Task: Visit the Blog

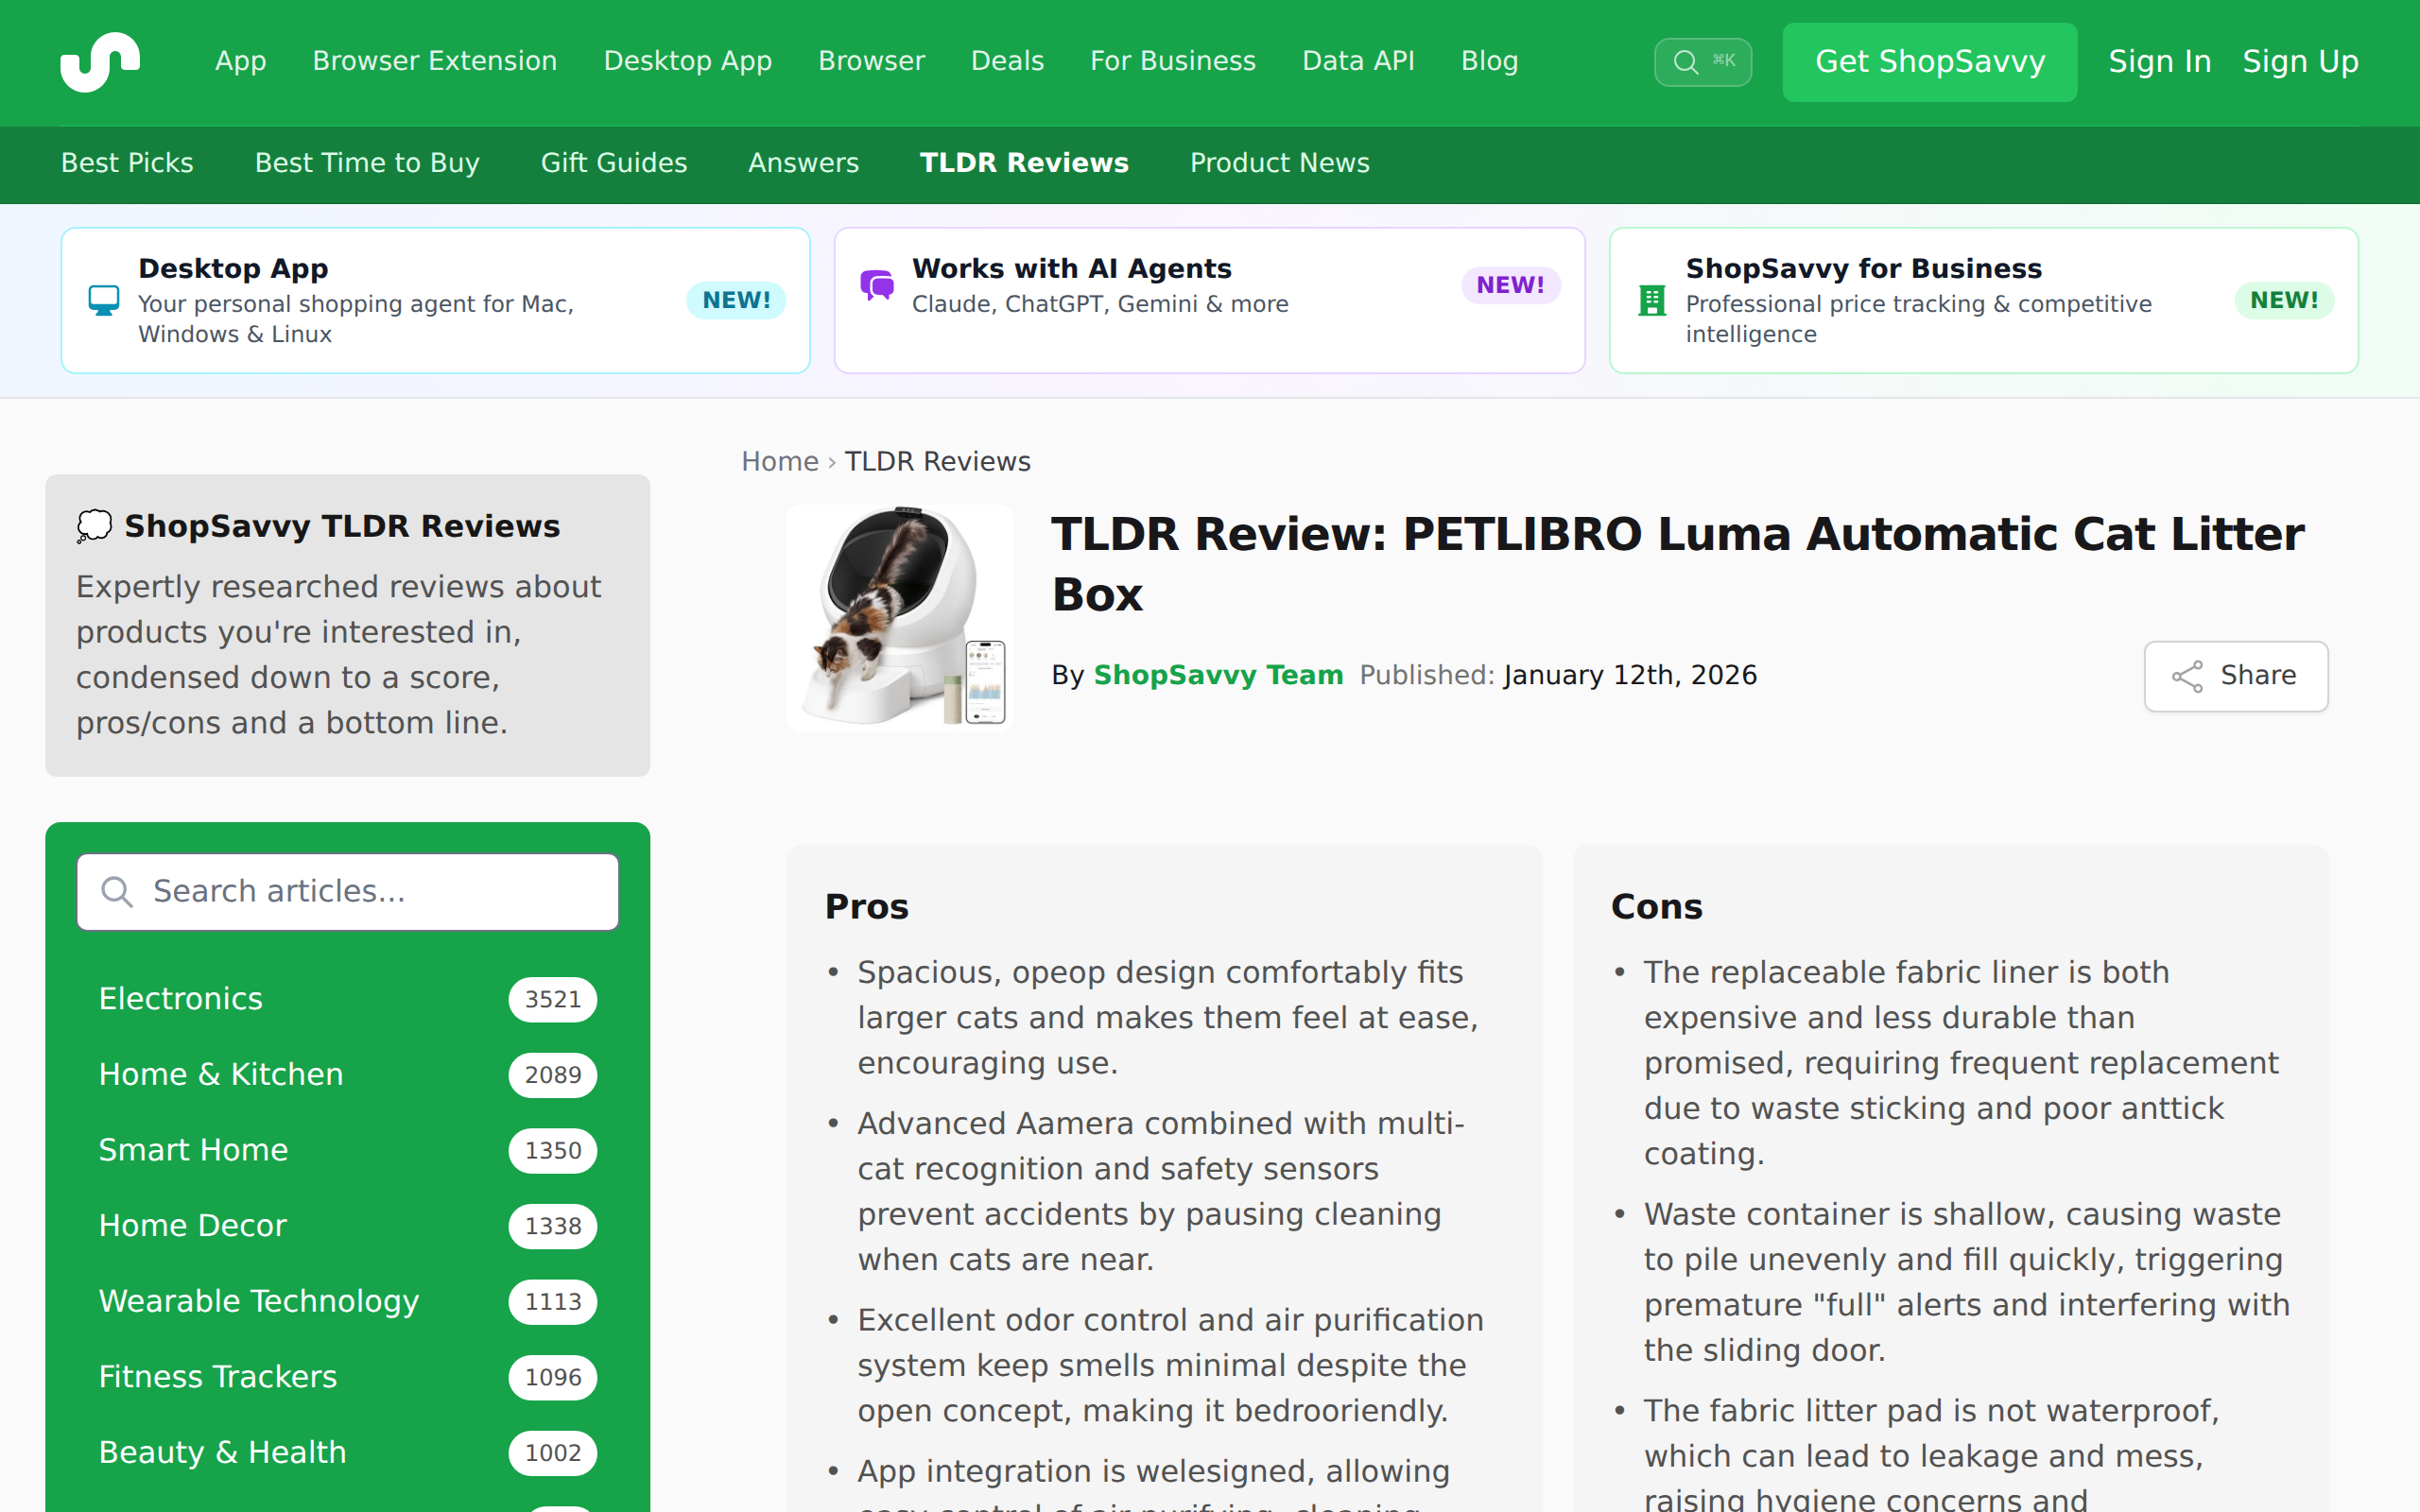Action: point(1489,61)
